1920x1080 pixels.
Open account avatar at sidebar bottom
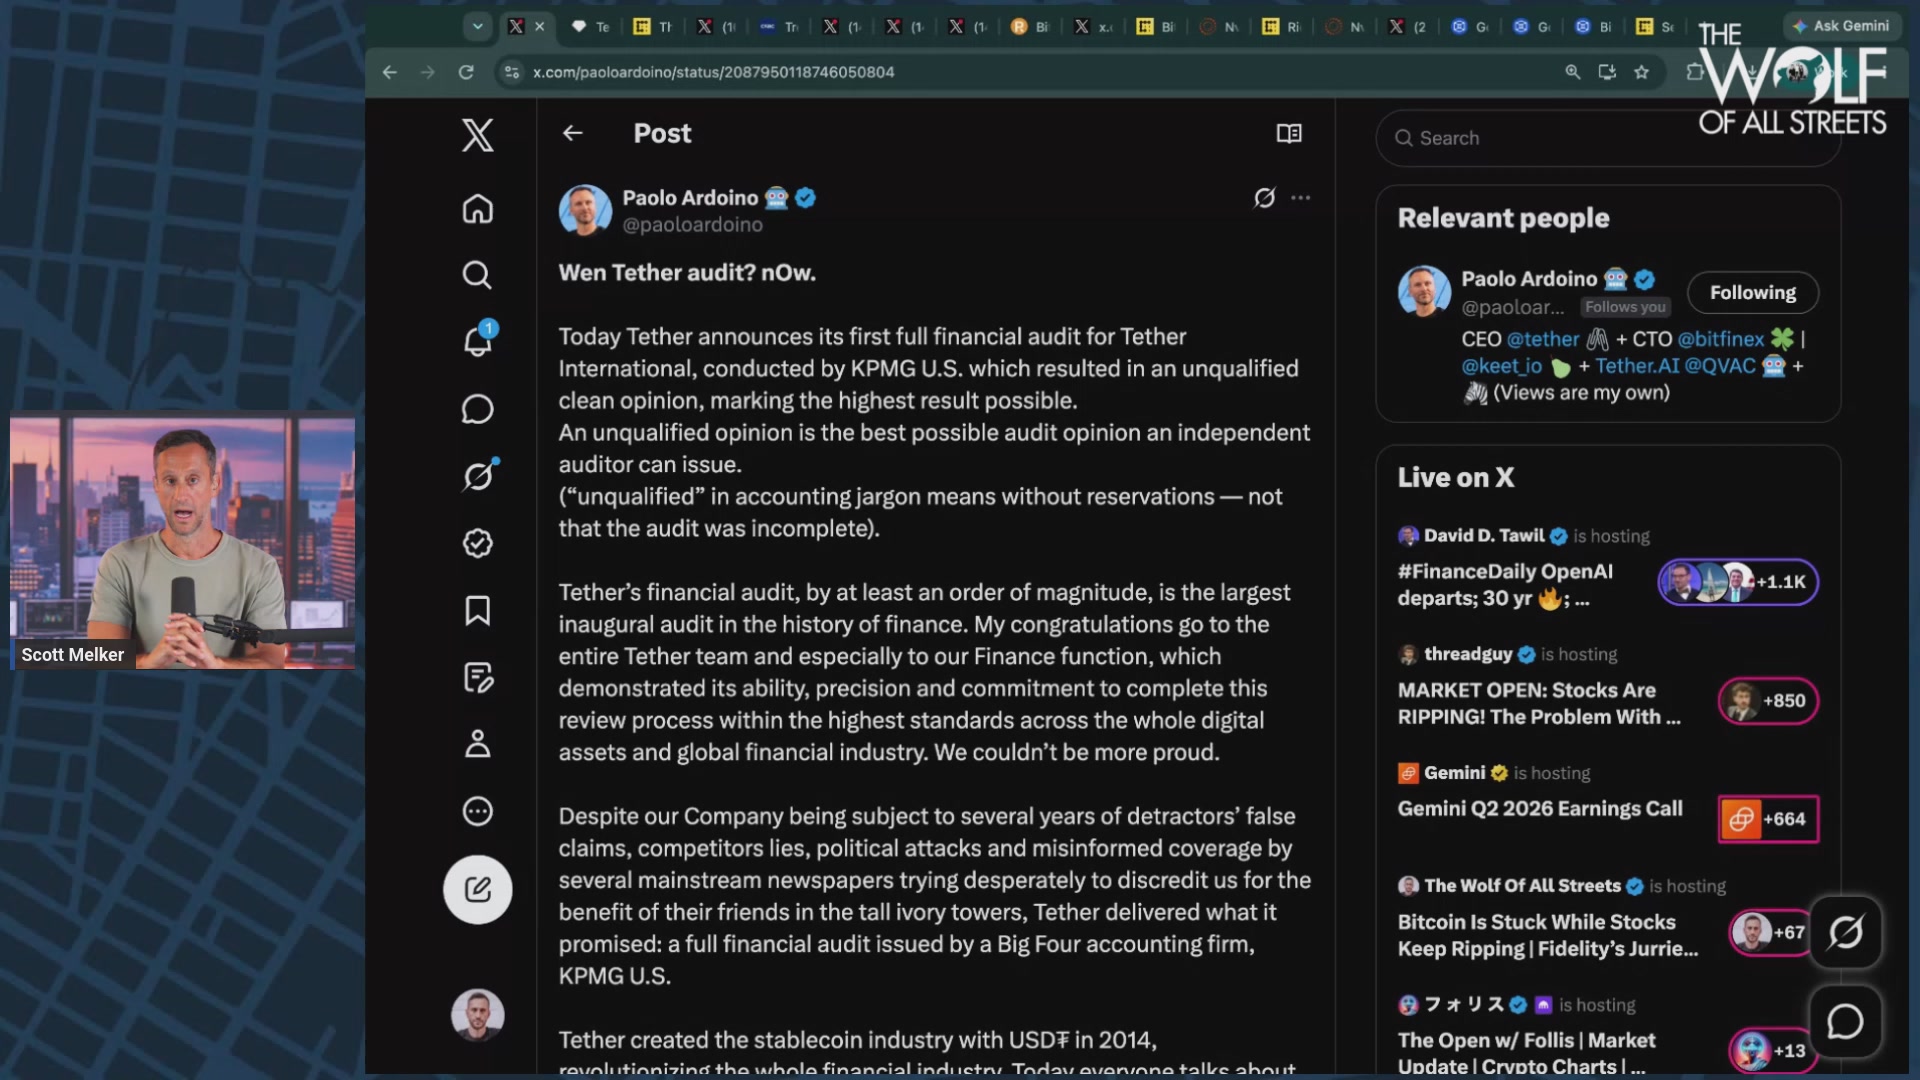[x=477, y=1015]
